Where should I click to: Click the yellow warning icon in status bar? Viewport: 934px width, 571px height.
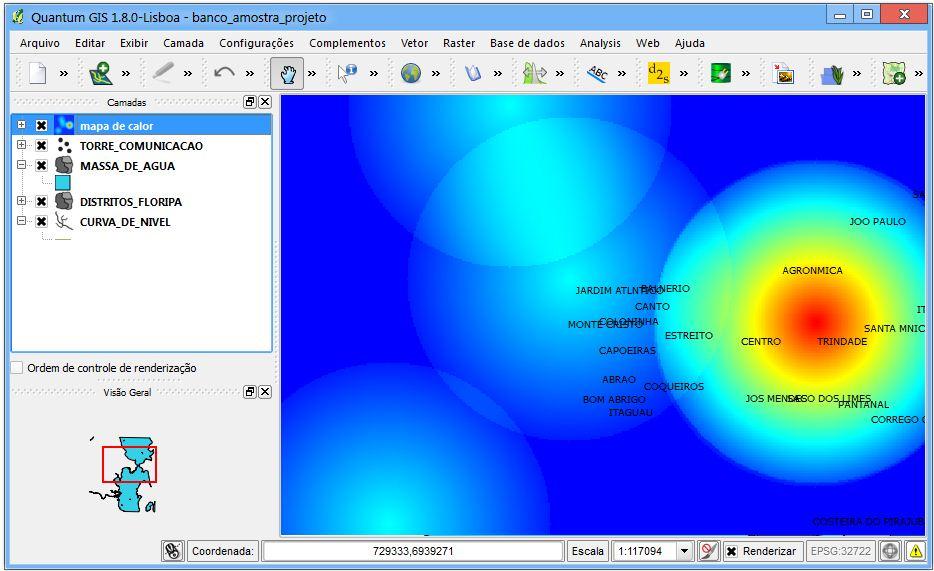click(x=916, y=551)
